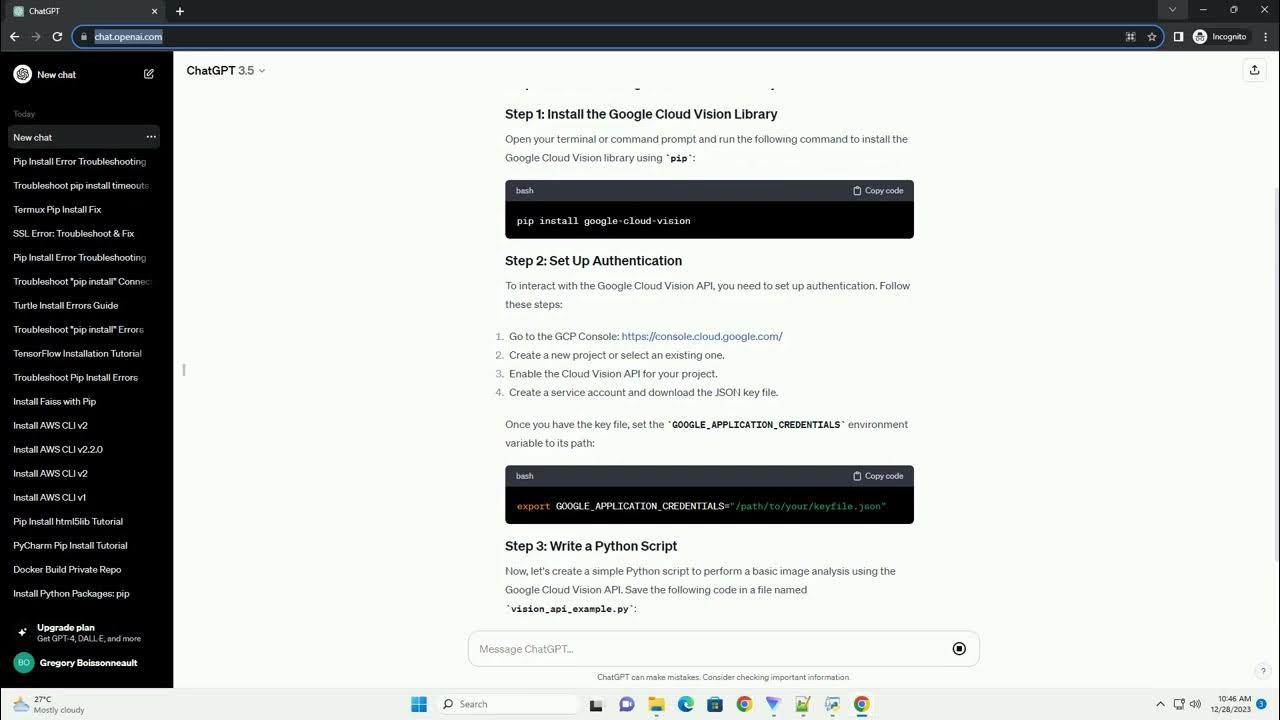1280x720 pixels.
Task: Open Turtle Install Errors Guide chat
Action: click(84, 305)
